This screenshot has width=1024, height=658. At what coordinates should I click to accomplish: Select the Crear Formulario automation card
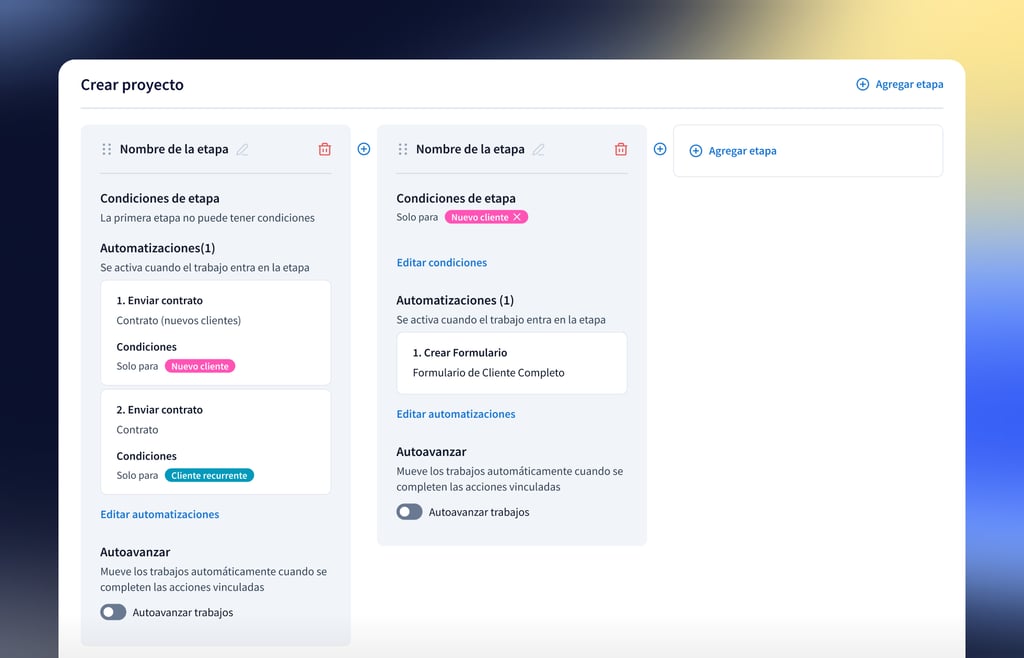click(x=511, y=362)
